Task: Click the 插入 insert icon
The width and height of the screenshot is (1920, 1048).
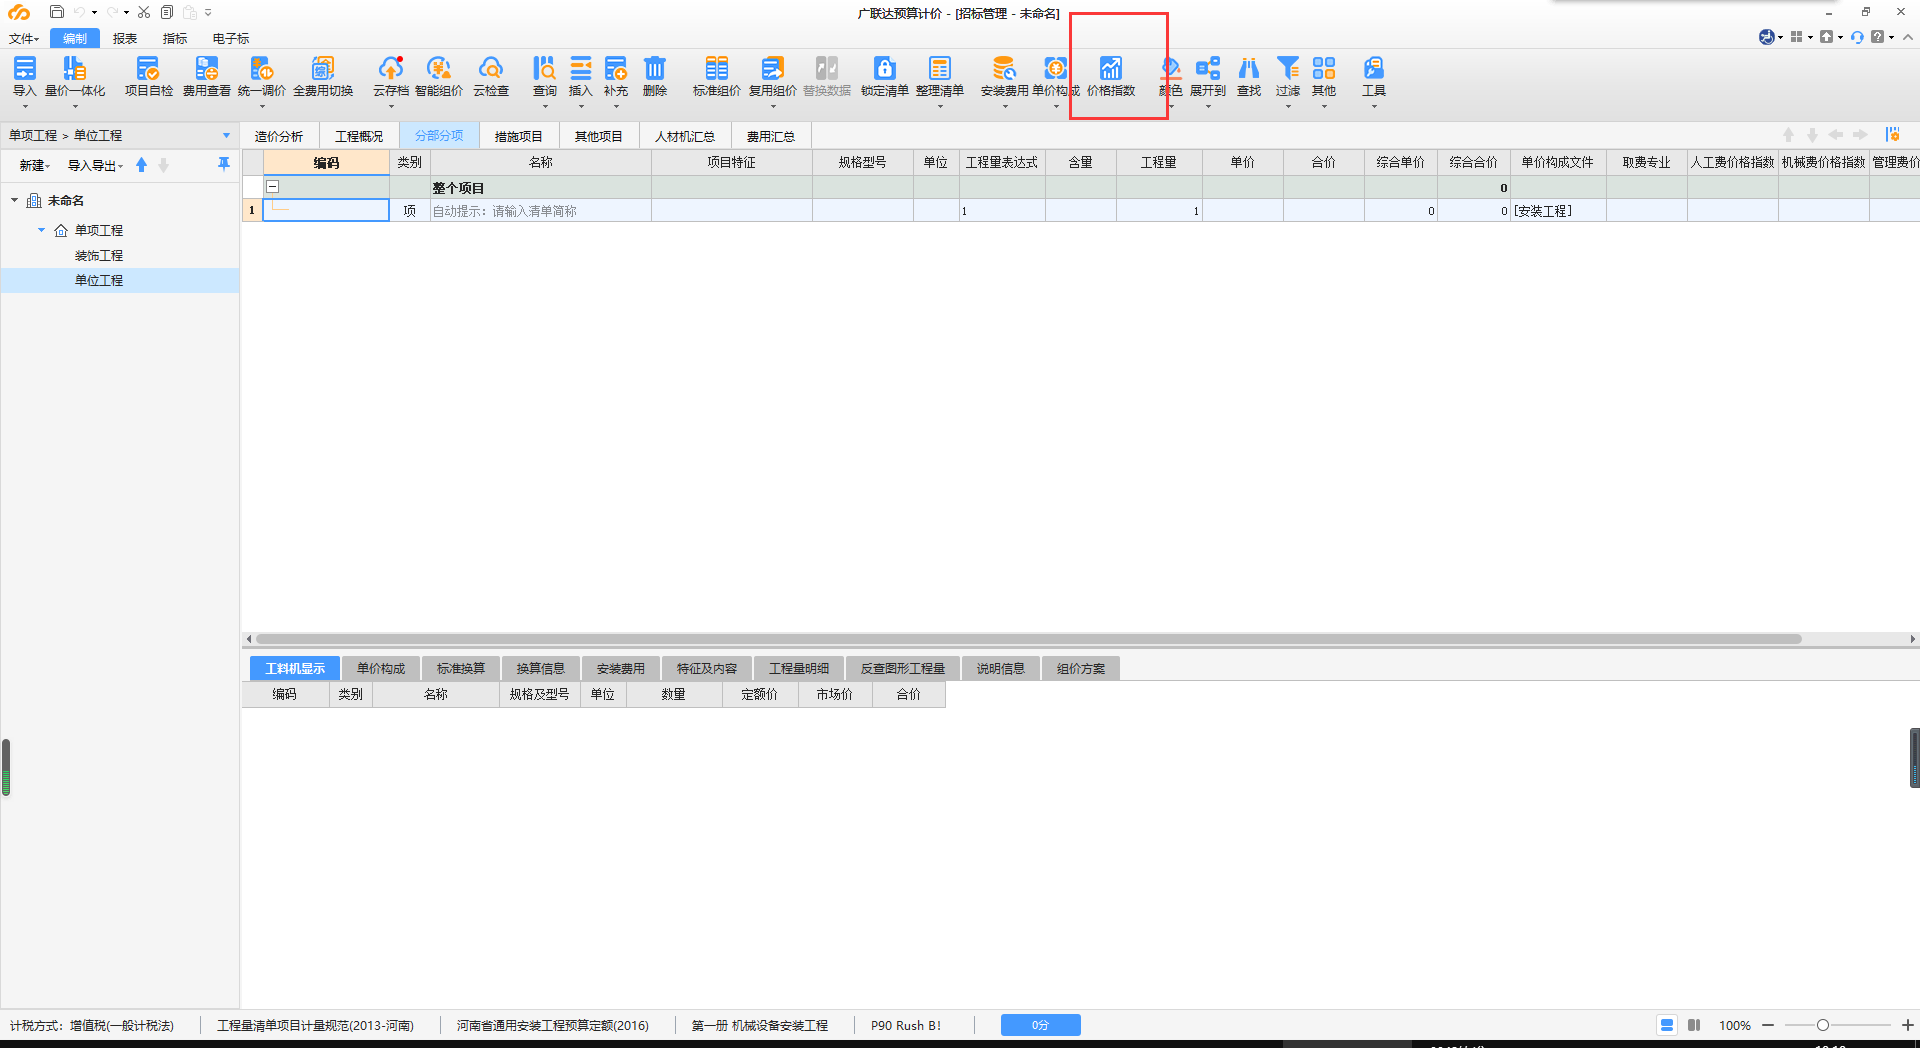Action: tap(580, 68)
